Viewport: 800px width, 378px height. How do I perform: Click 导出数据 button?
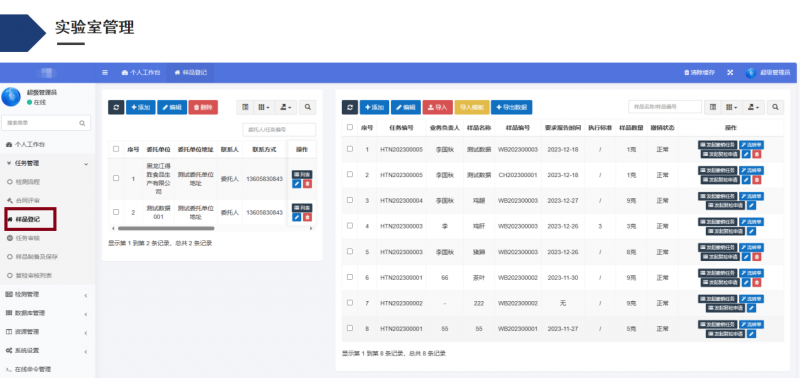[x=512, y=107]
